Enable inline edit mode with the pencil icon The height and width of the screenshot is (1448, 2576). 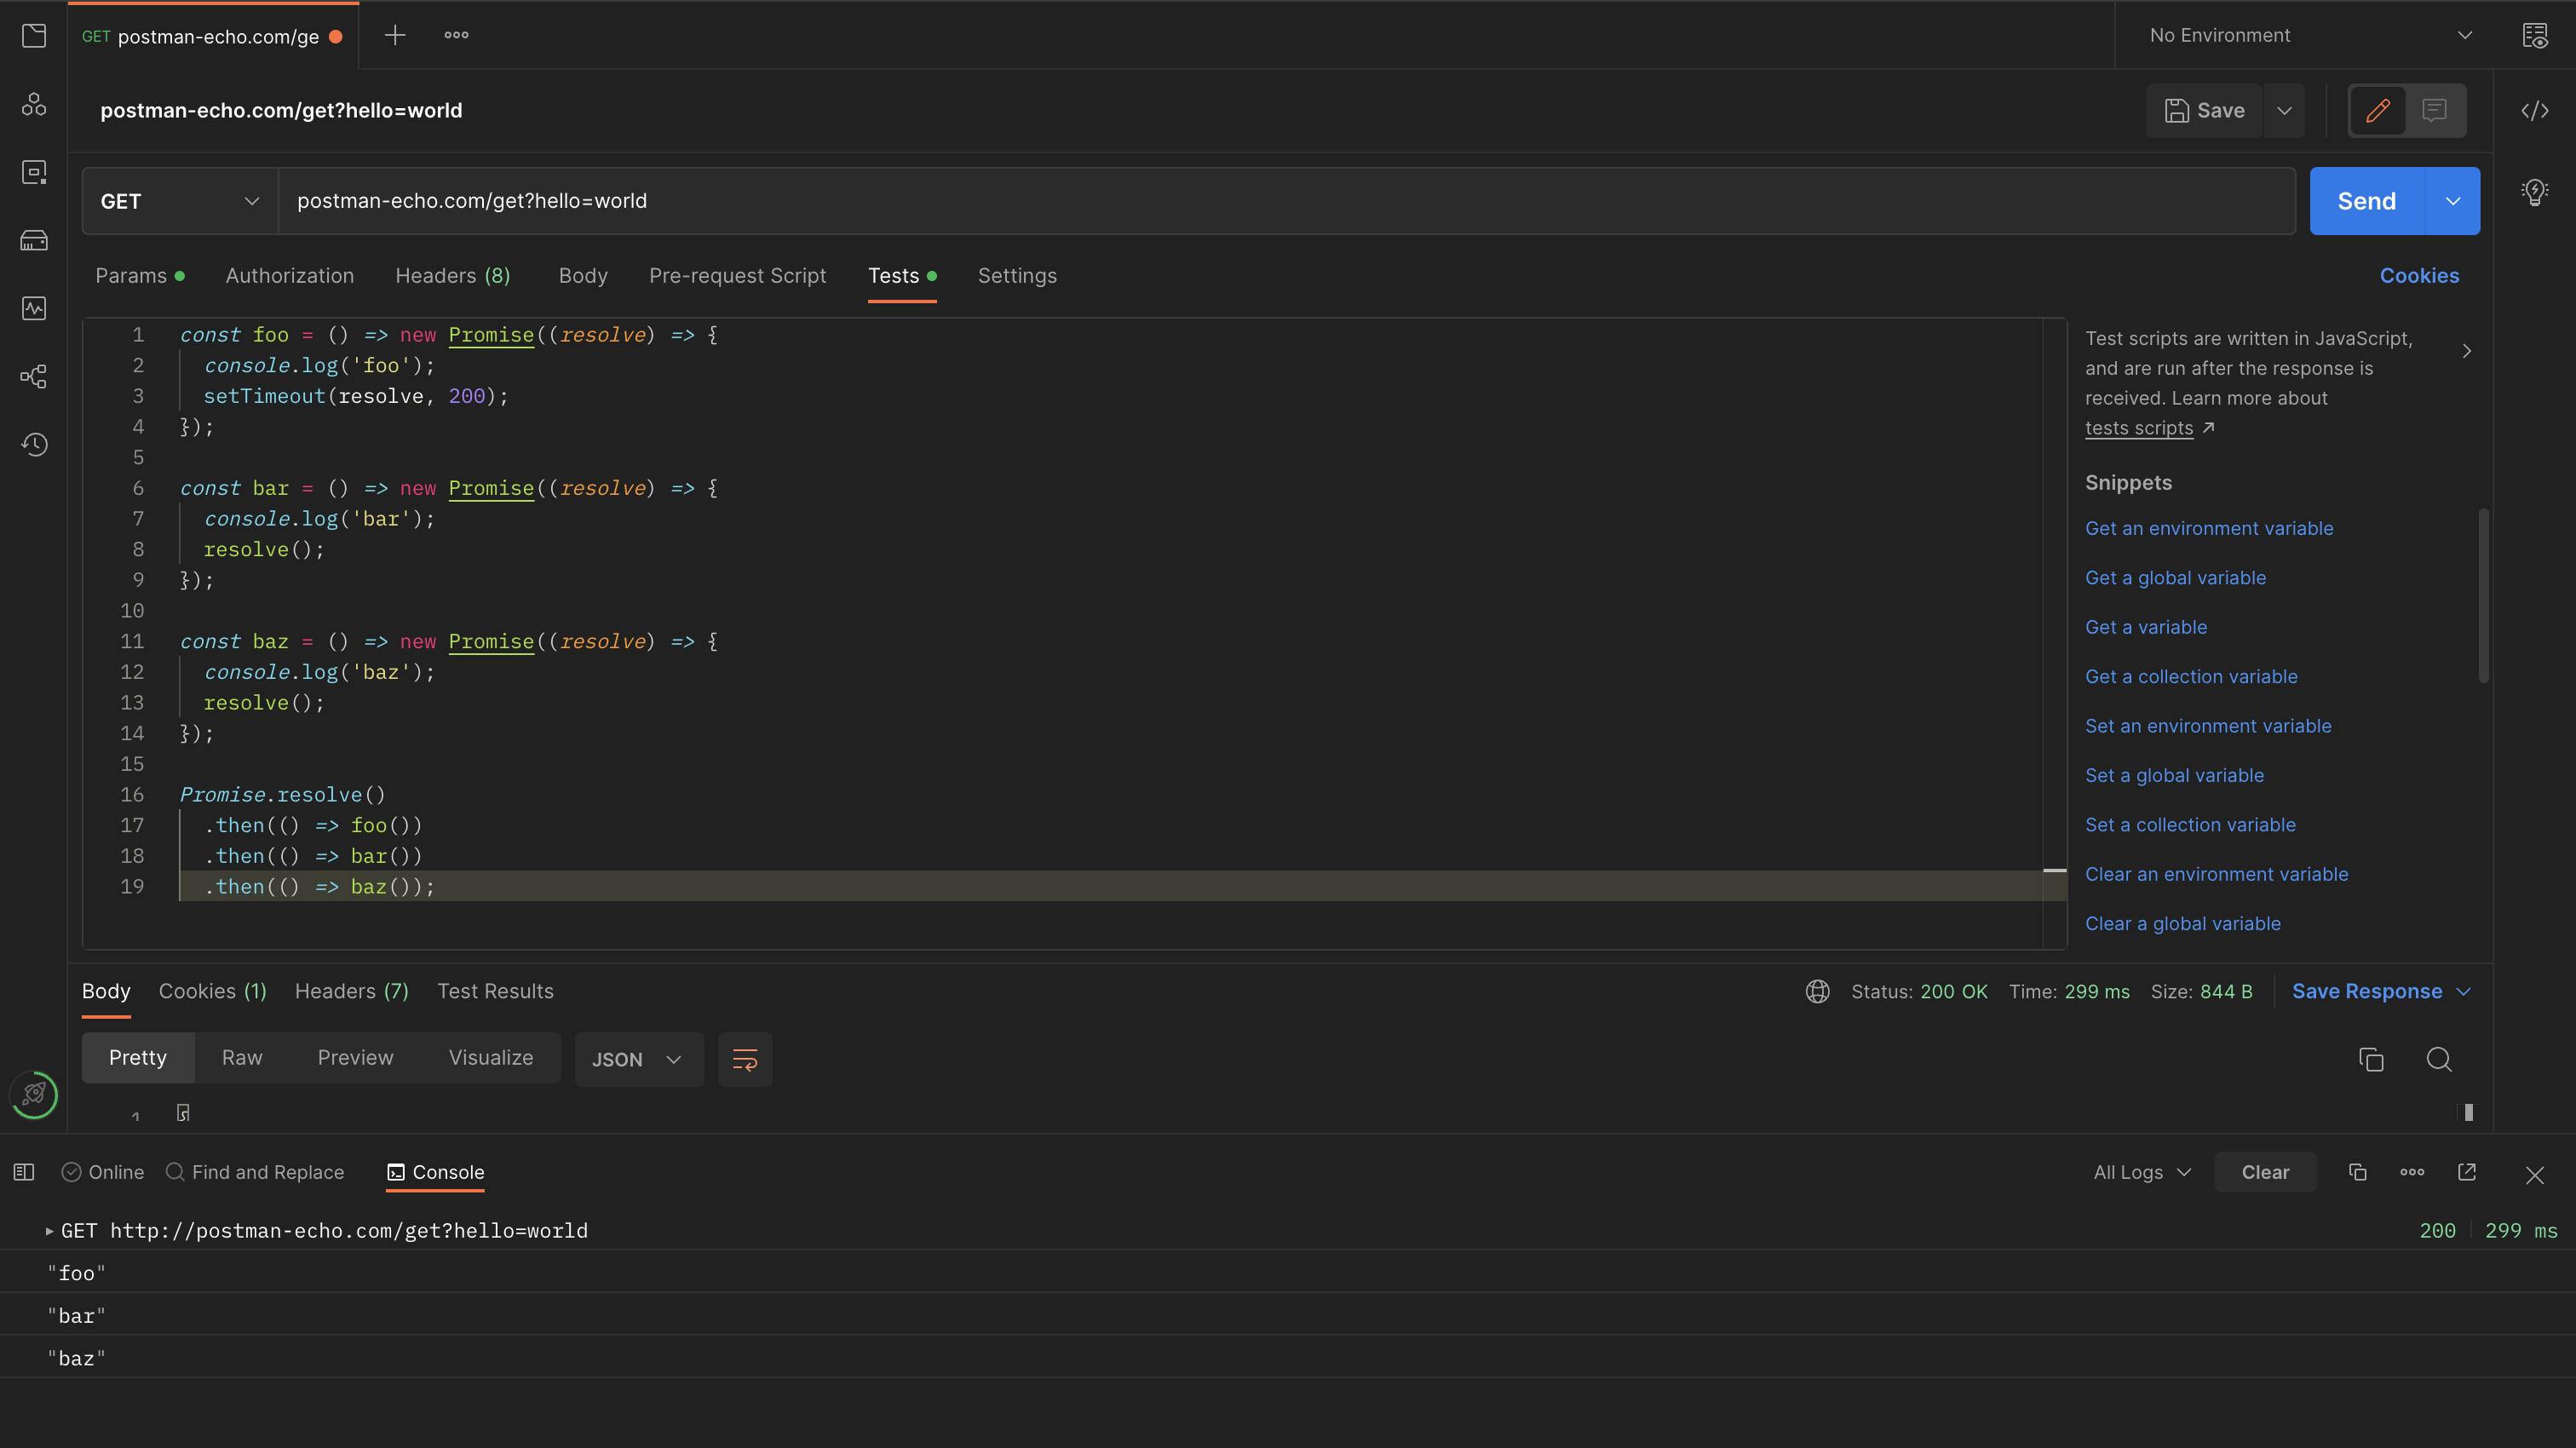point(2378,110)
